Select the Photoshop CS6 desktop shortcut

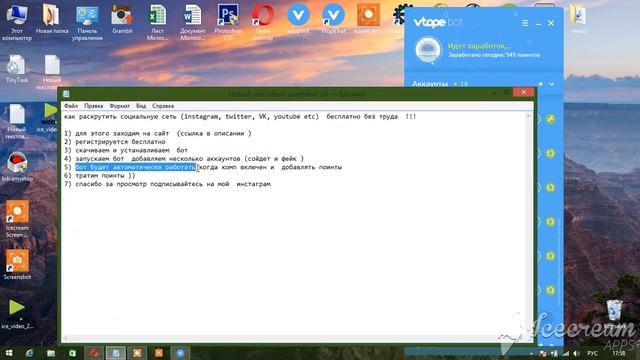pyautogui.click(x=228, y=22)
